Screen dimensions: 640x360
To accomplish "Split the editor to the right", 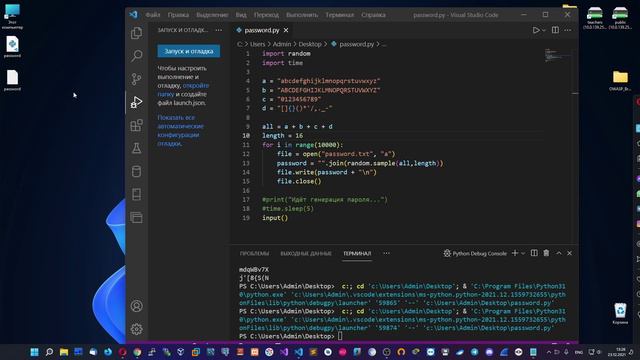I will 555,30.
